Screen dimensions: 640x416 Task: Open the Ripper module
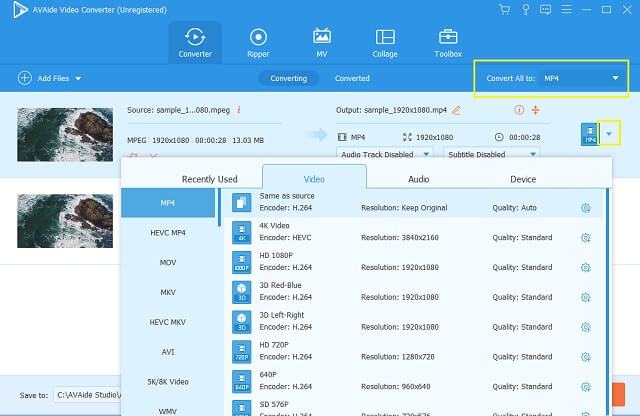pyautogui.click(x=258, y=42)
